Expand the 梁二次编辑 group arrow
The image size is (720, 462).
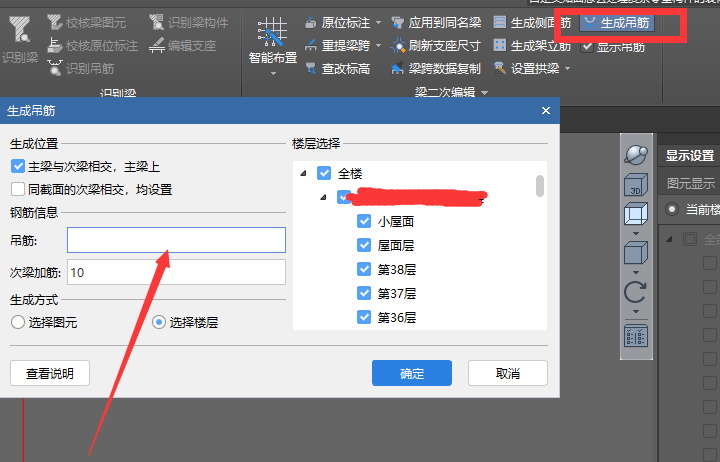484,93
